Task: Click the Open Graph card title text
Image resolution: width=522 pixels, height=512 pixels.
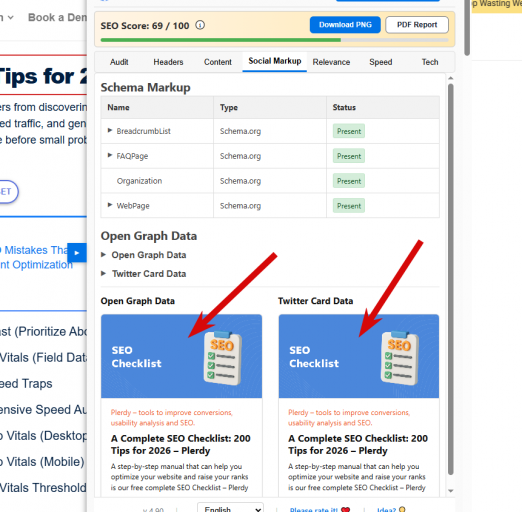Action: tap(181, 444)
